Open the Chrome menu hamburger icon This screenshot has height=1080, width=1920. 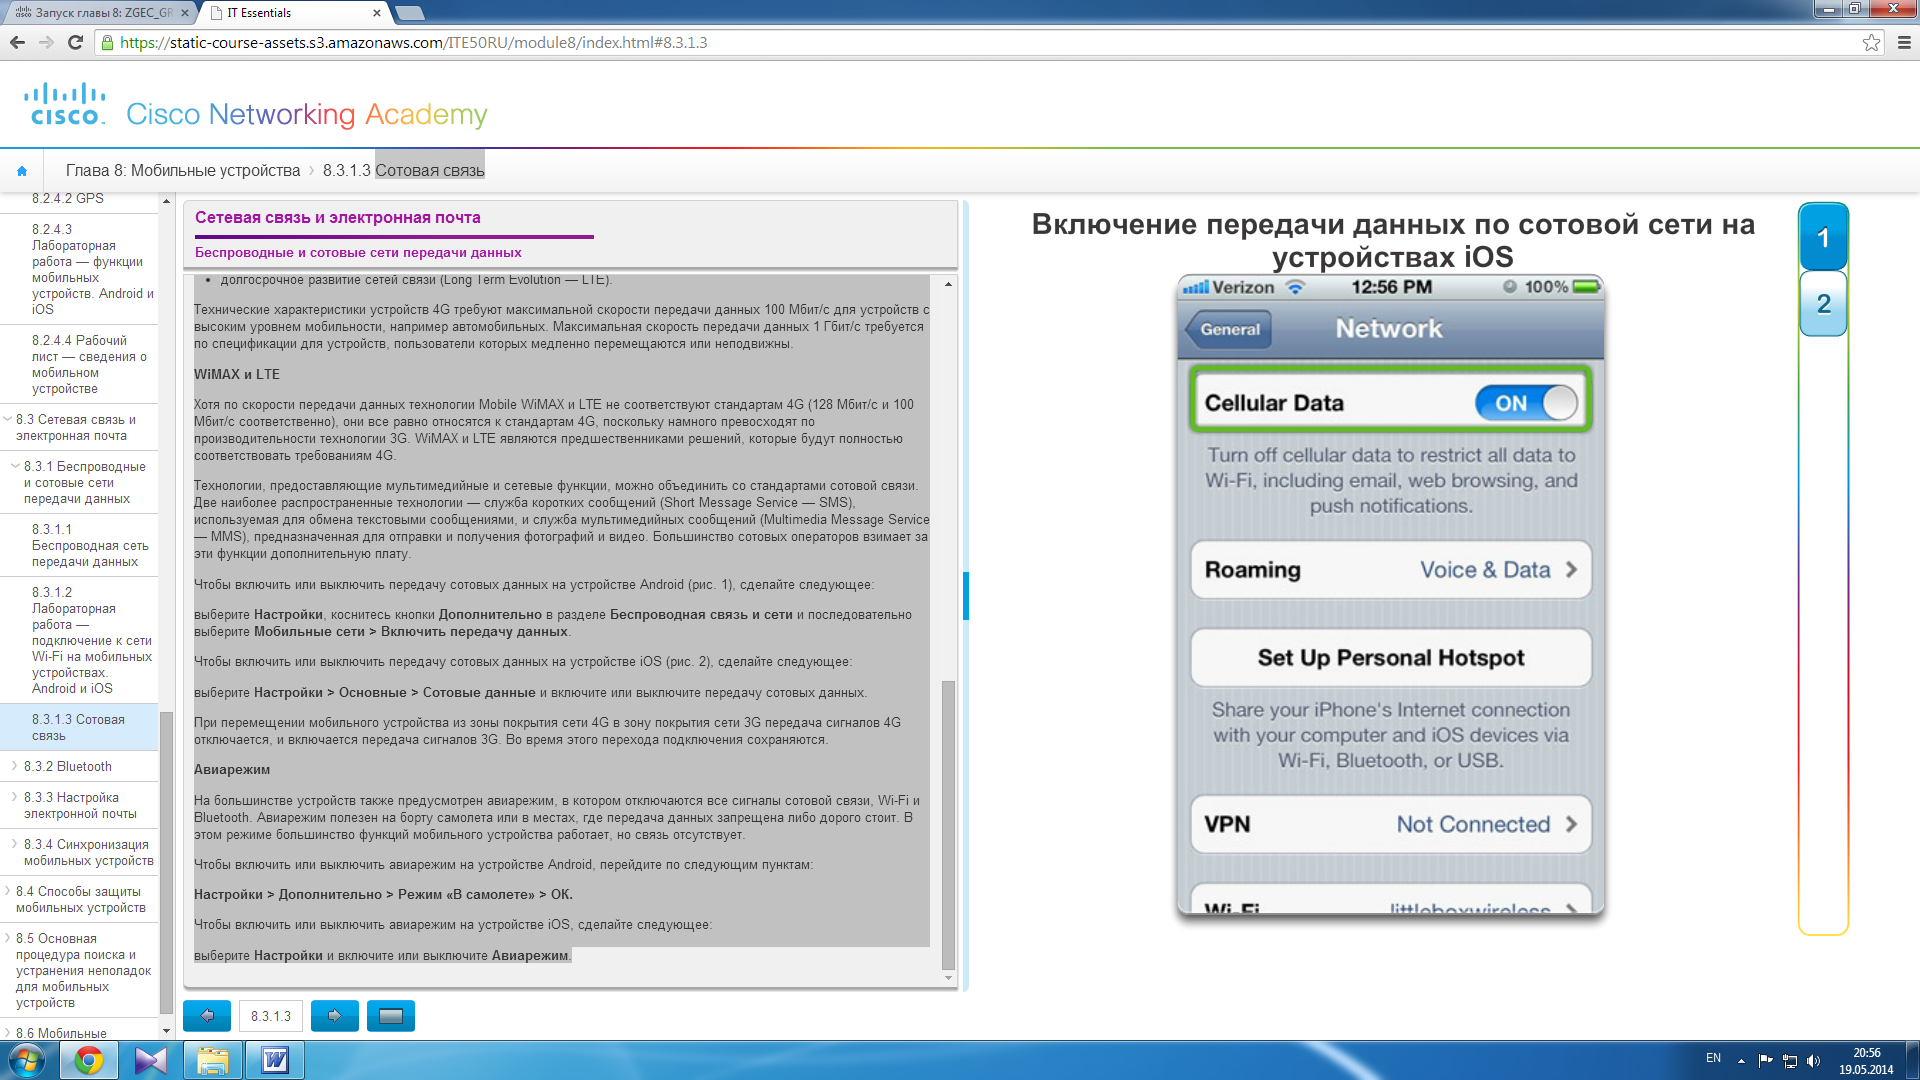click(1904, 42)
